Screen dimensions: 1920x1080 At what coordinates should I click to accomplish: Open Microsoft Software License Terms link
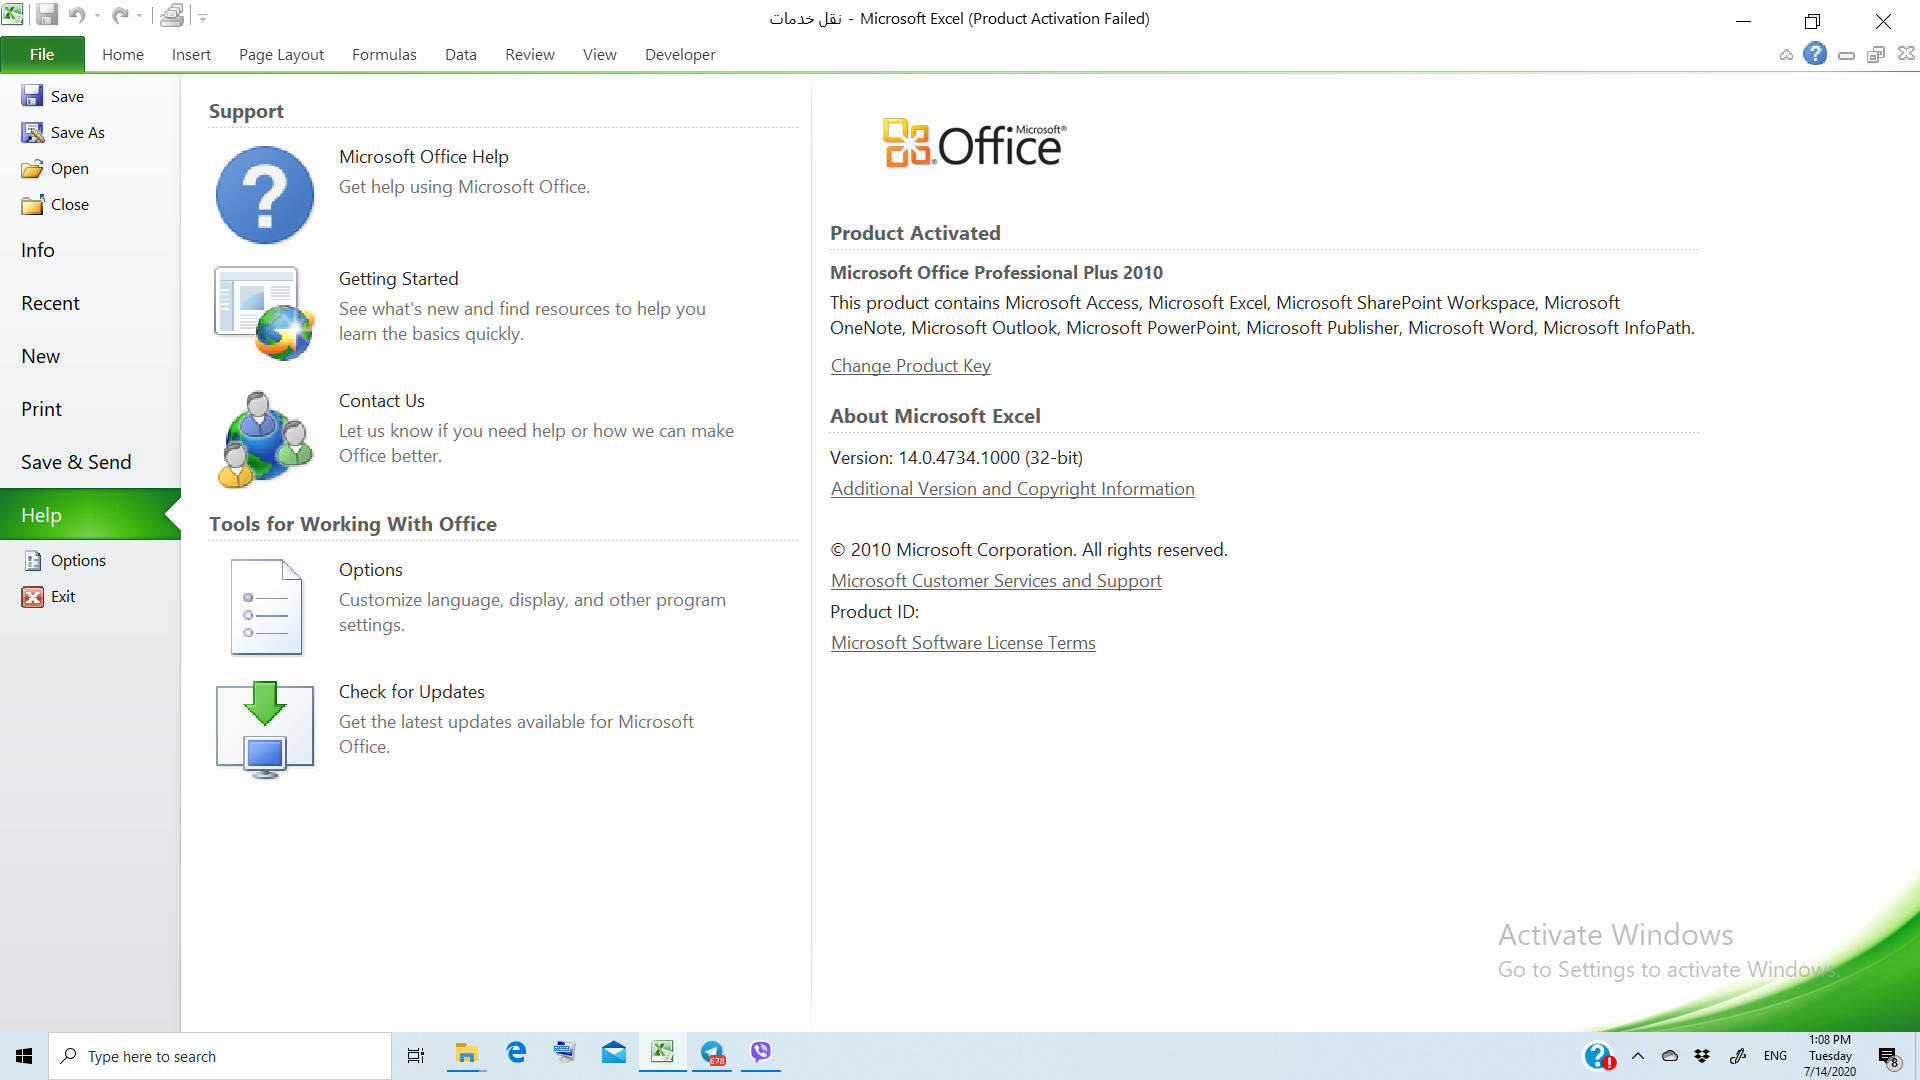pos(963,642)
